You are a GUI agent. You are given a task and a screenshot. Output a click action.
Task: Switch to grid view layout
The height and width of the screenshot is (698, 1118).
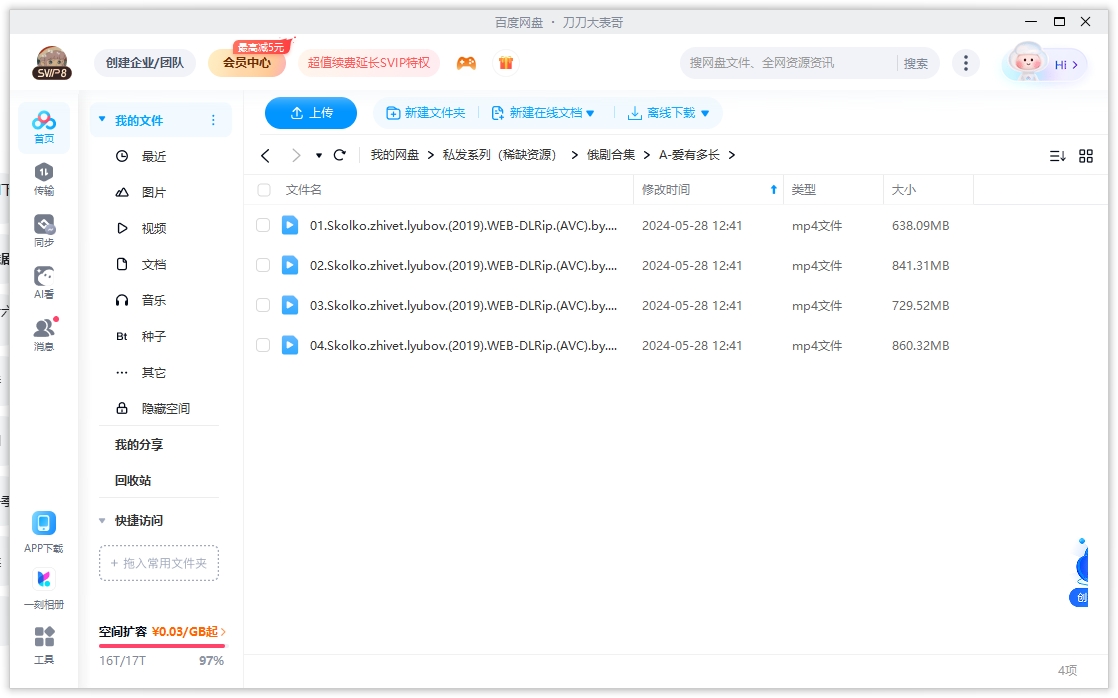[x=1086, y=155]
